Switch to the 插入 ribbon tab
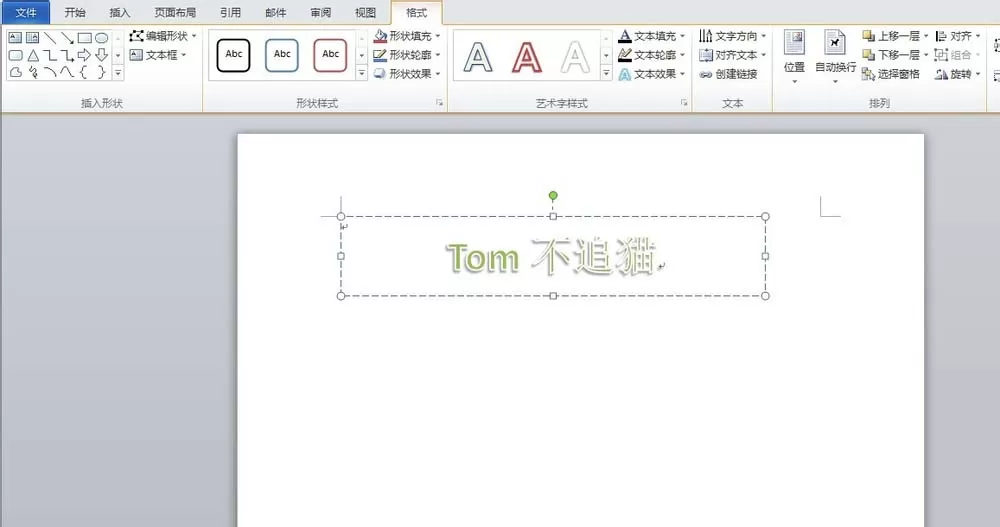 tap(119, 13)
